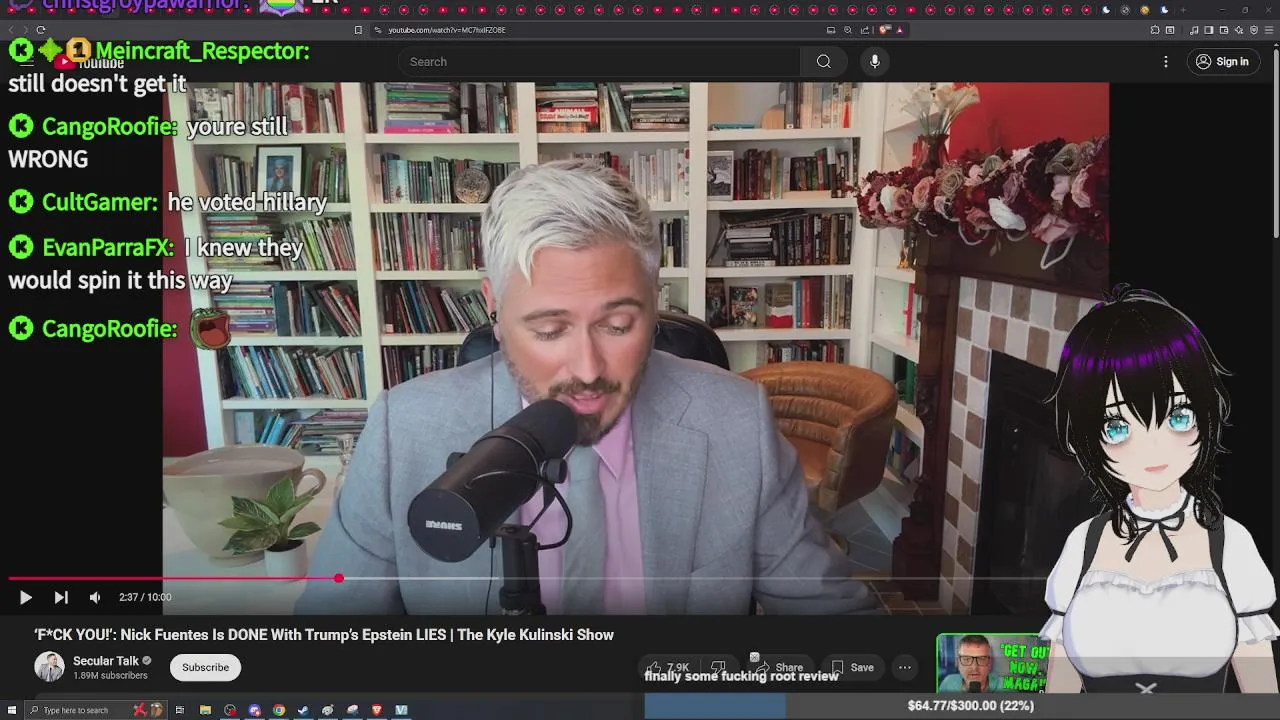Viewport: 1280px width, 720px height.
Task: Seek using the red progress bar scrubber
Action: (339, 578)
